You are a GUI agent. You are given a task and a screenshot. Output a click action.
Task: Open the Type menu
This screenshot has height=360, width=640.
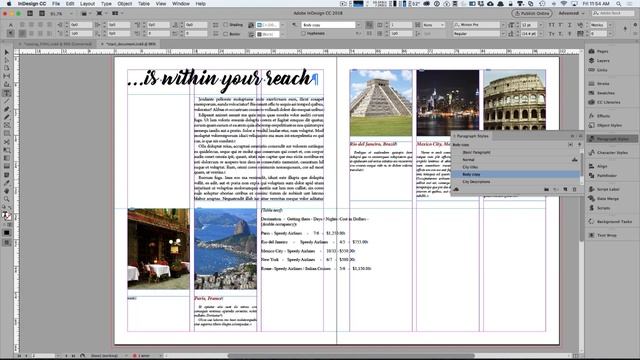[x=106, y=4]
